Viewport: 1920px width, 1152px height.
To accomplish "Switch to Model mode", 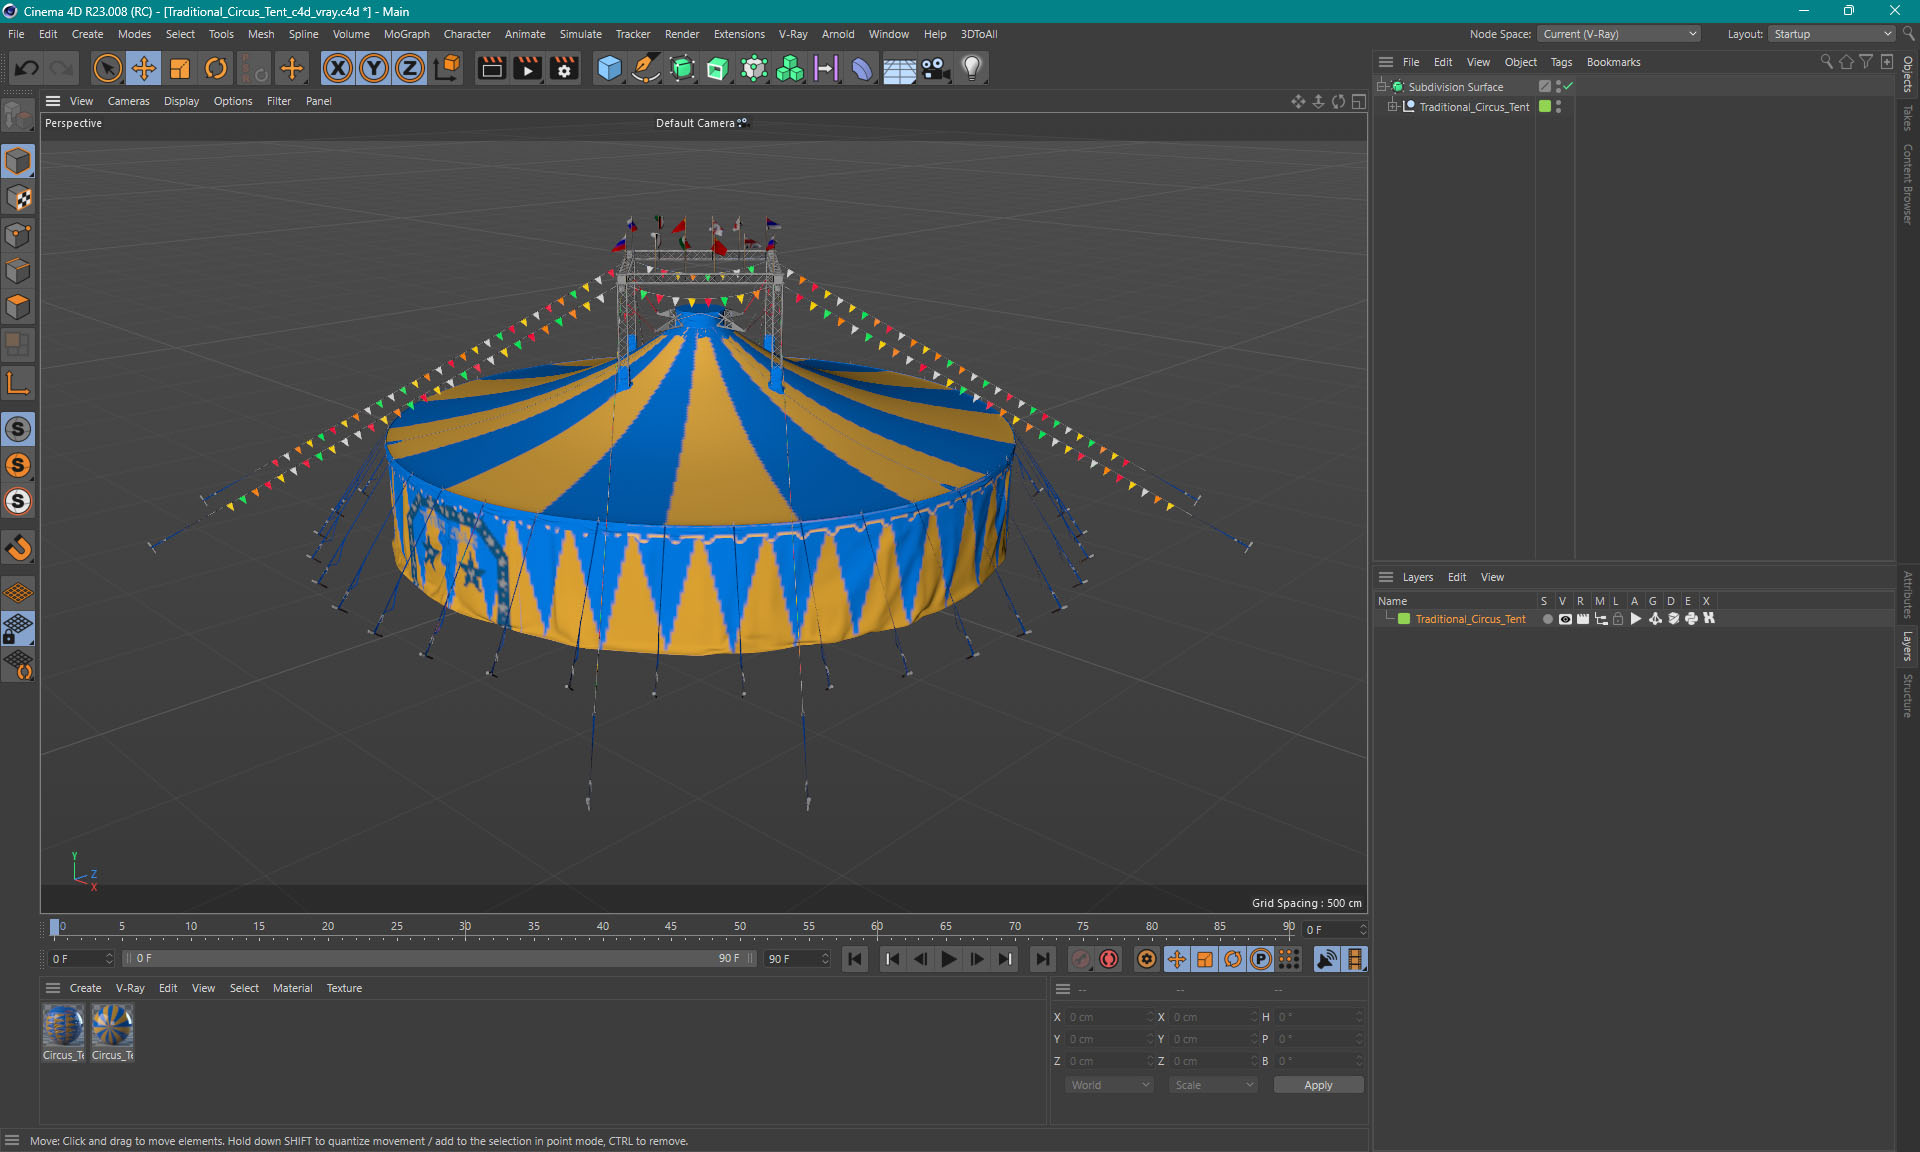I will pos(18,161).
